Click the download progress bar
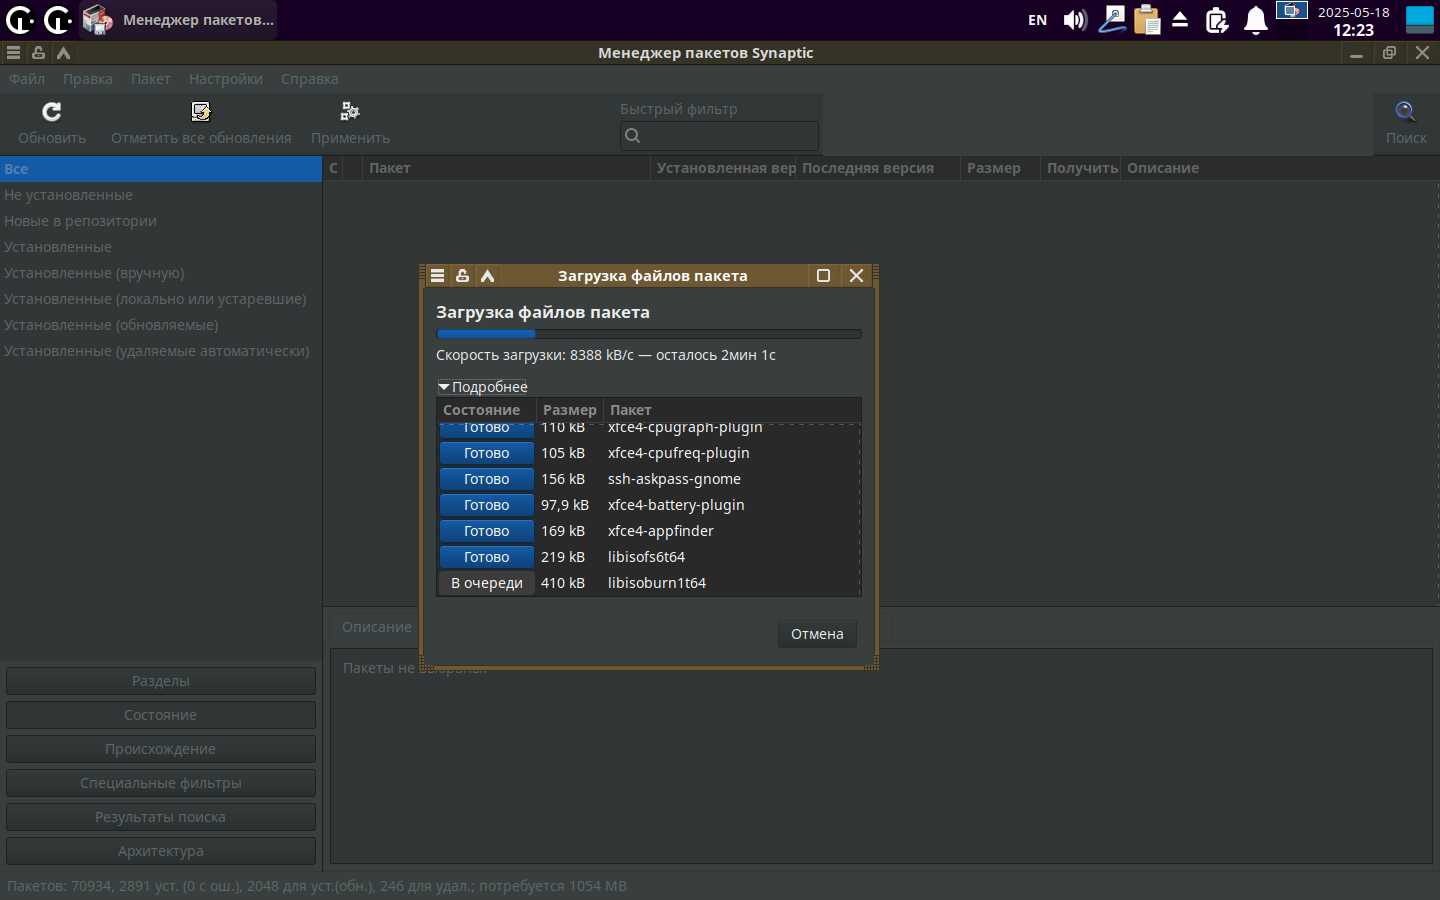 [x=648, y=334]
